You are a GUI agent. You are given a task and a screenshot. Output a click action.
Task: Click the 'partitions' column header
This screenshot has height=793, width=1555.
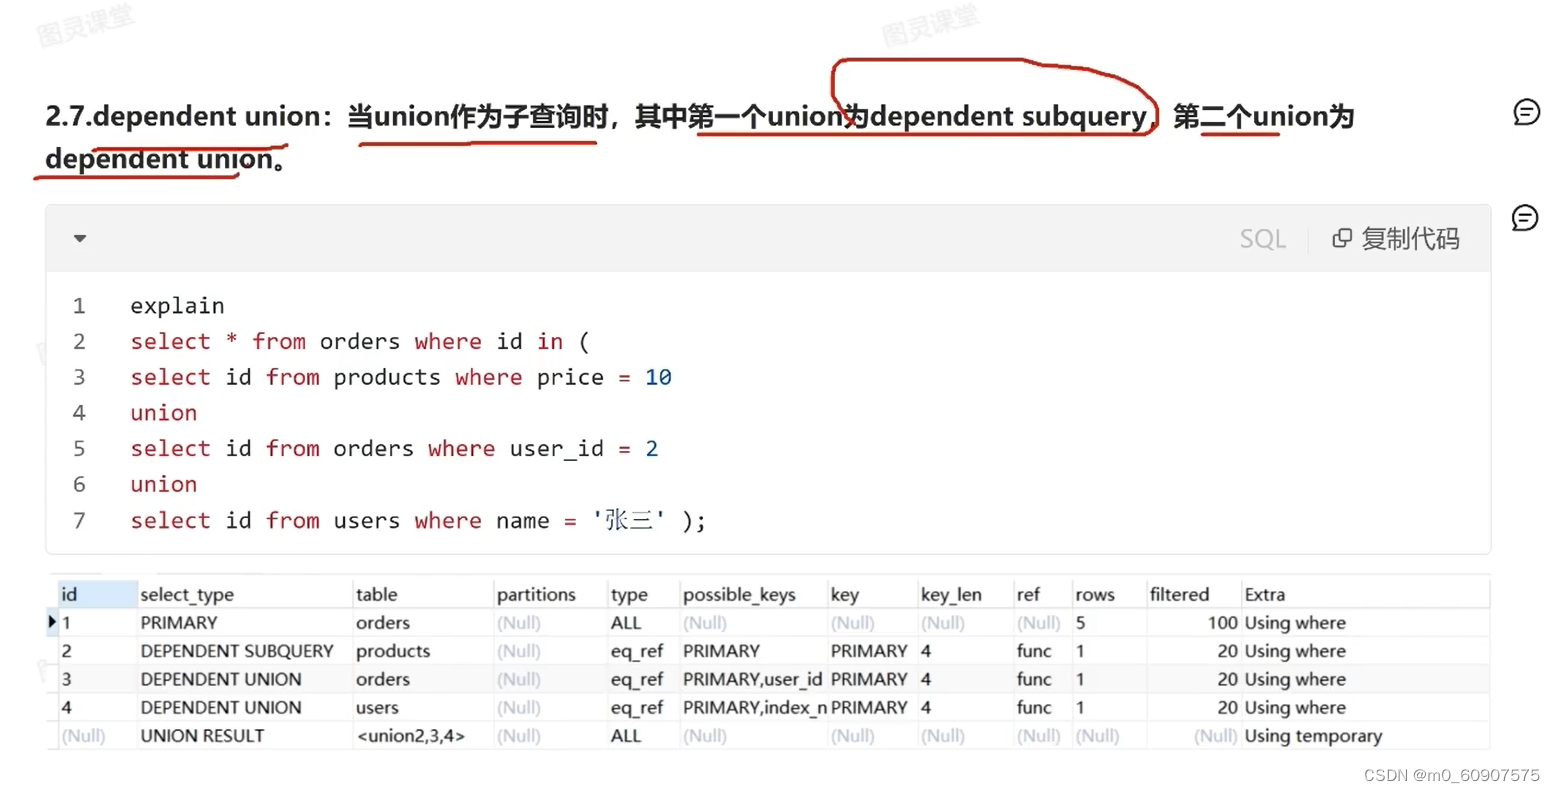pyautogui.click(x=549, y=594)
